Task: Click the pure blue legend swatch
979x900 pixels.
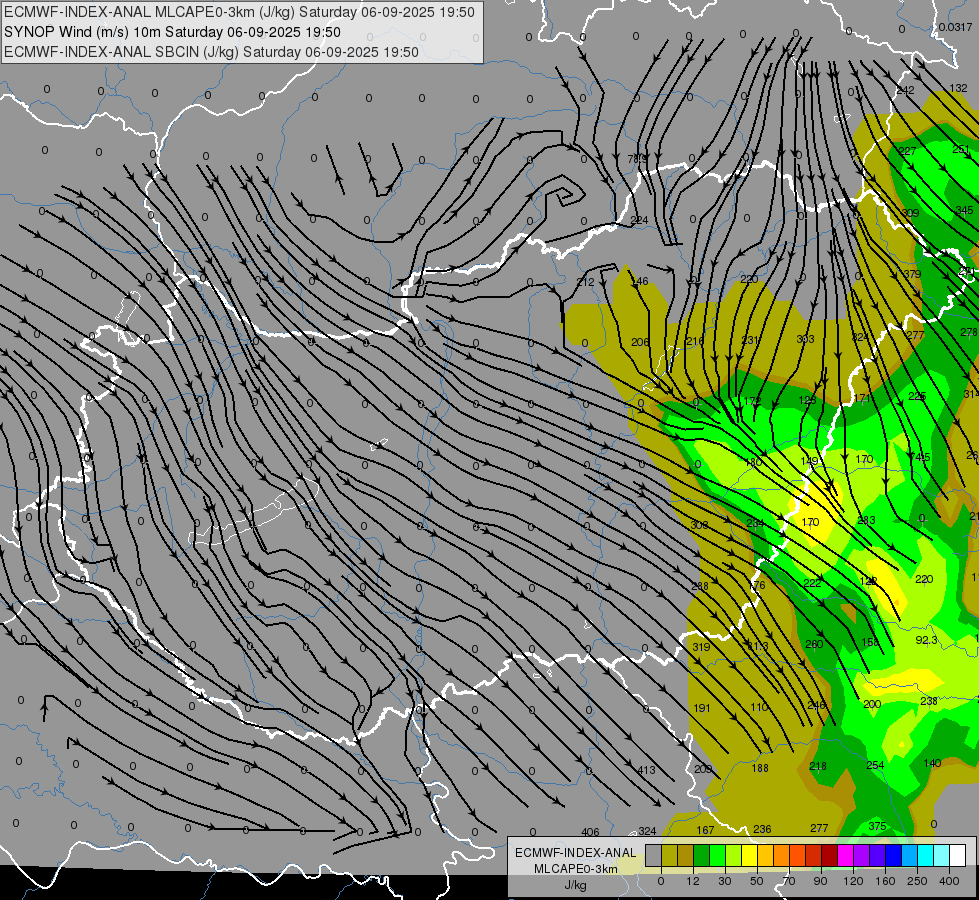Action: coord(893,856)
